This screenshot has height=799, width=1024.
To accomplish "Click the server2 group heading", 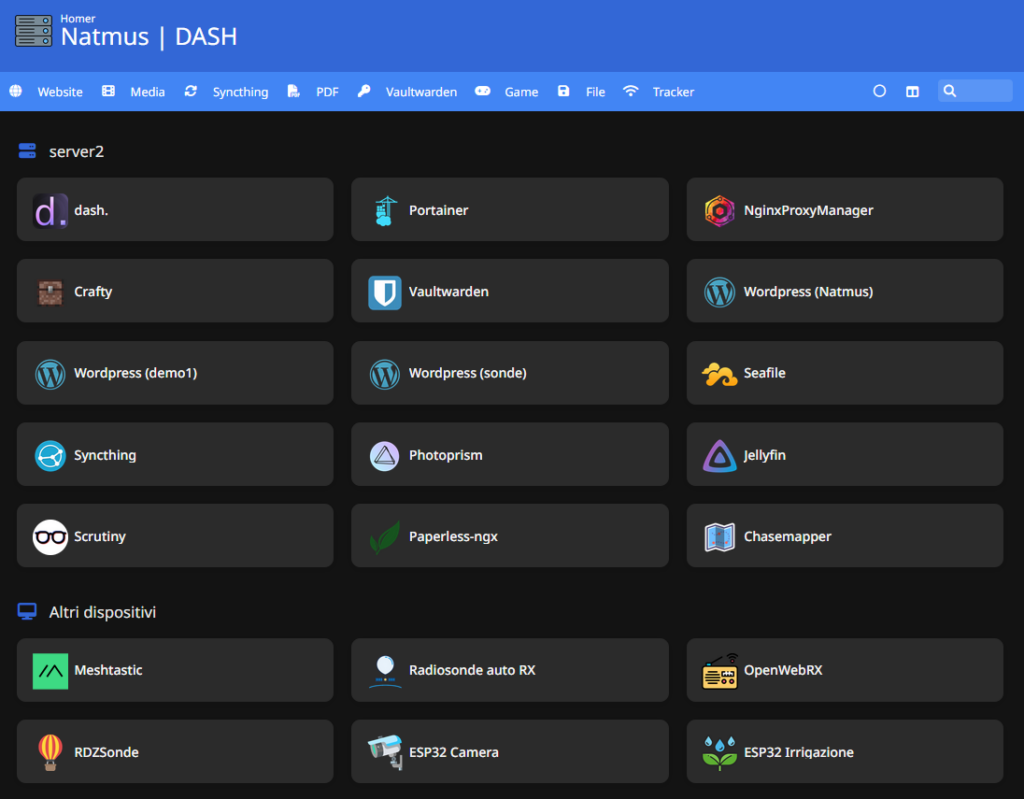I will (76, 152).
